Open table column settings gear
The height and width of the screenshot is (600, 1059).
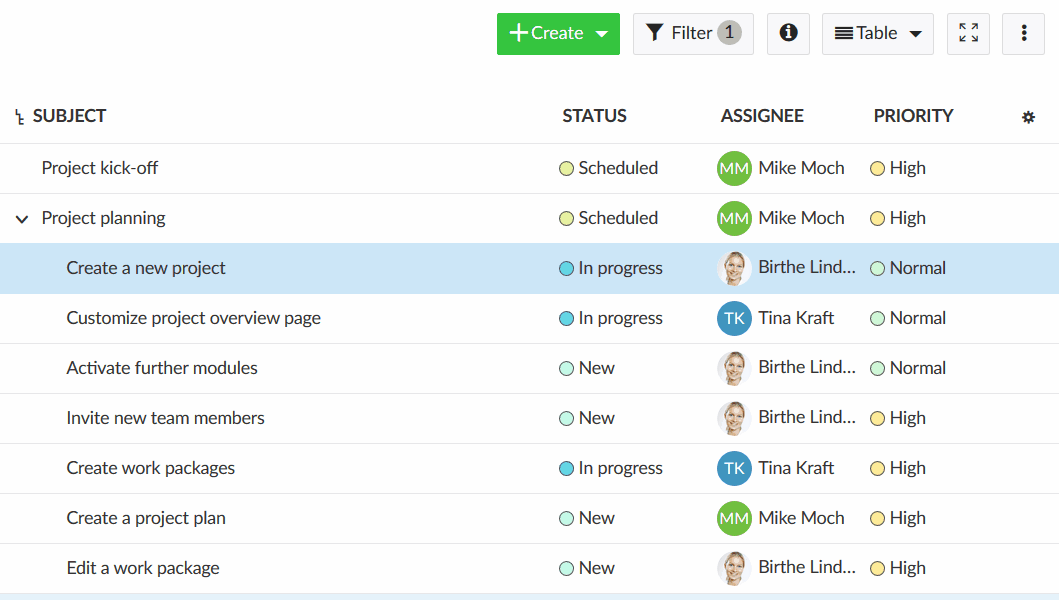point(1028,117)
